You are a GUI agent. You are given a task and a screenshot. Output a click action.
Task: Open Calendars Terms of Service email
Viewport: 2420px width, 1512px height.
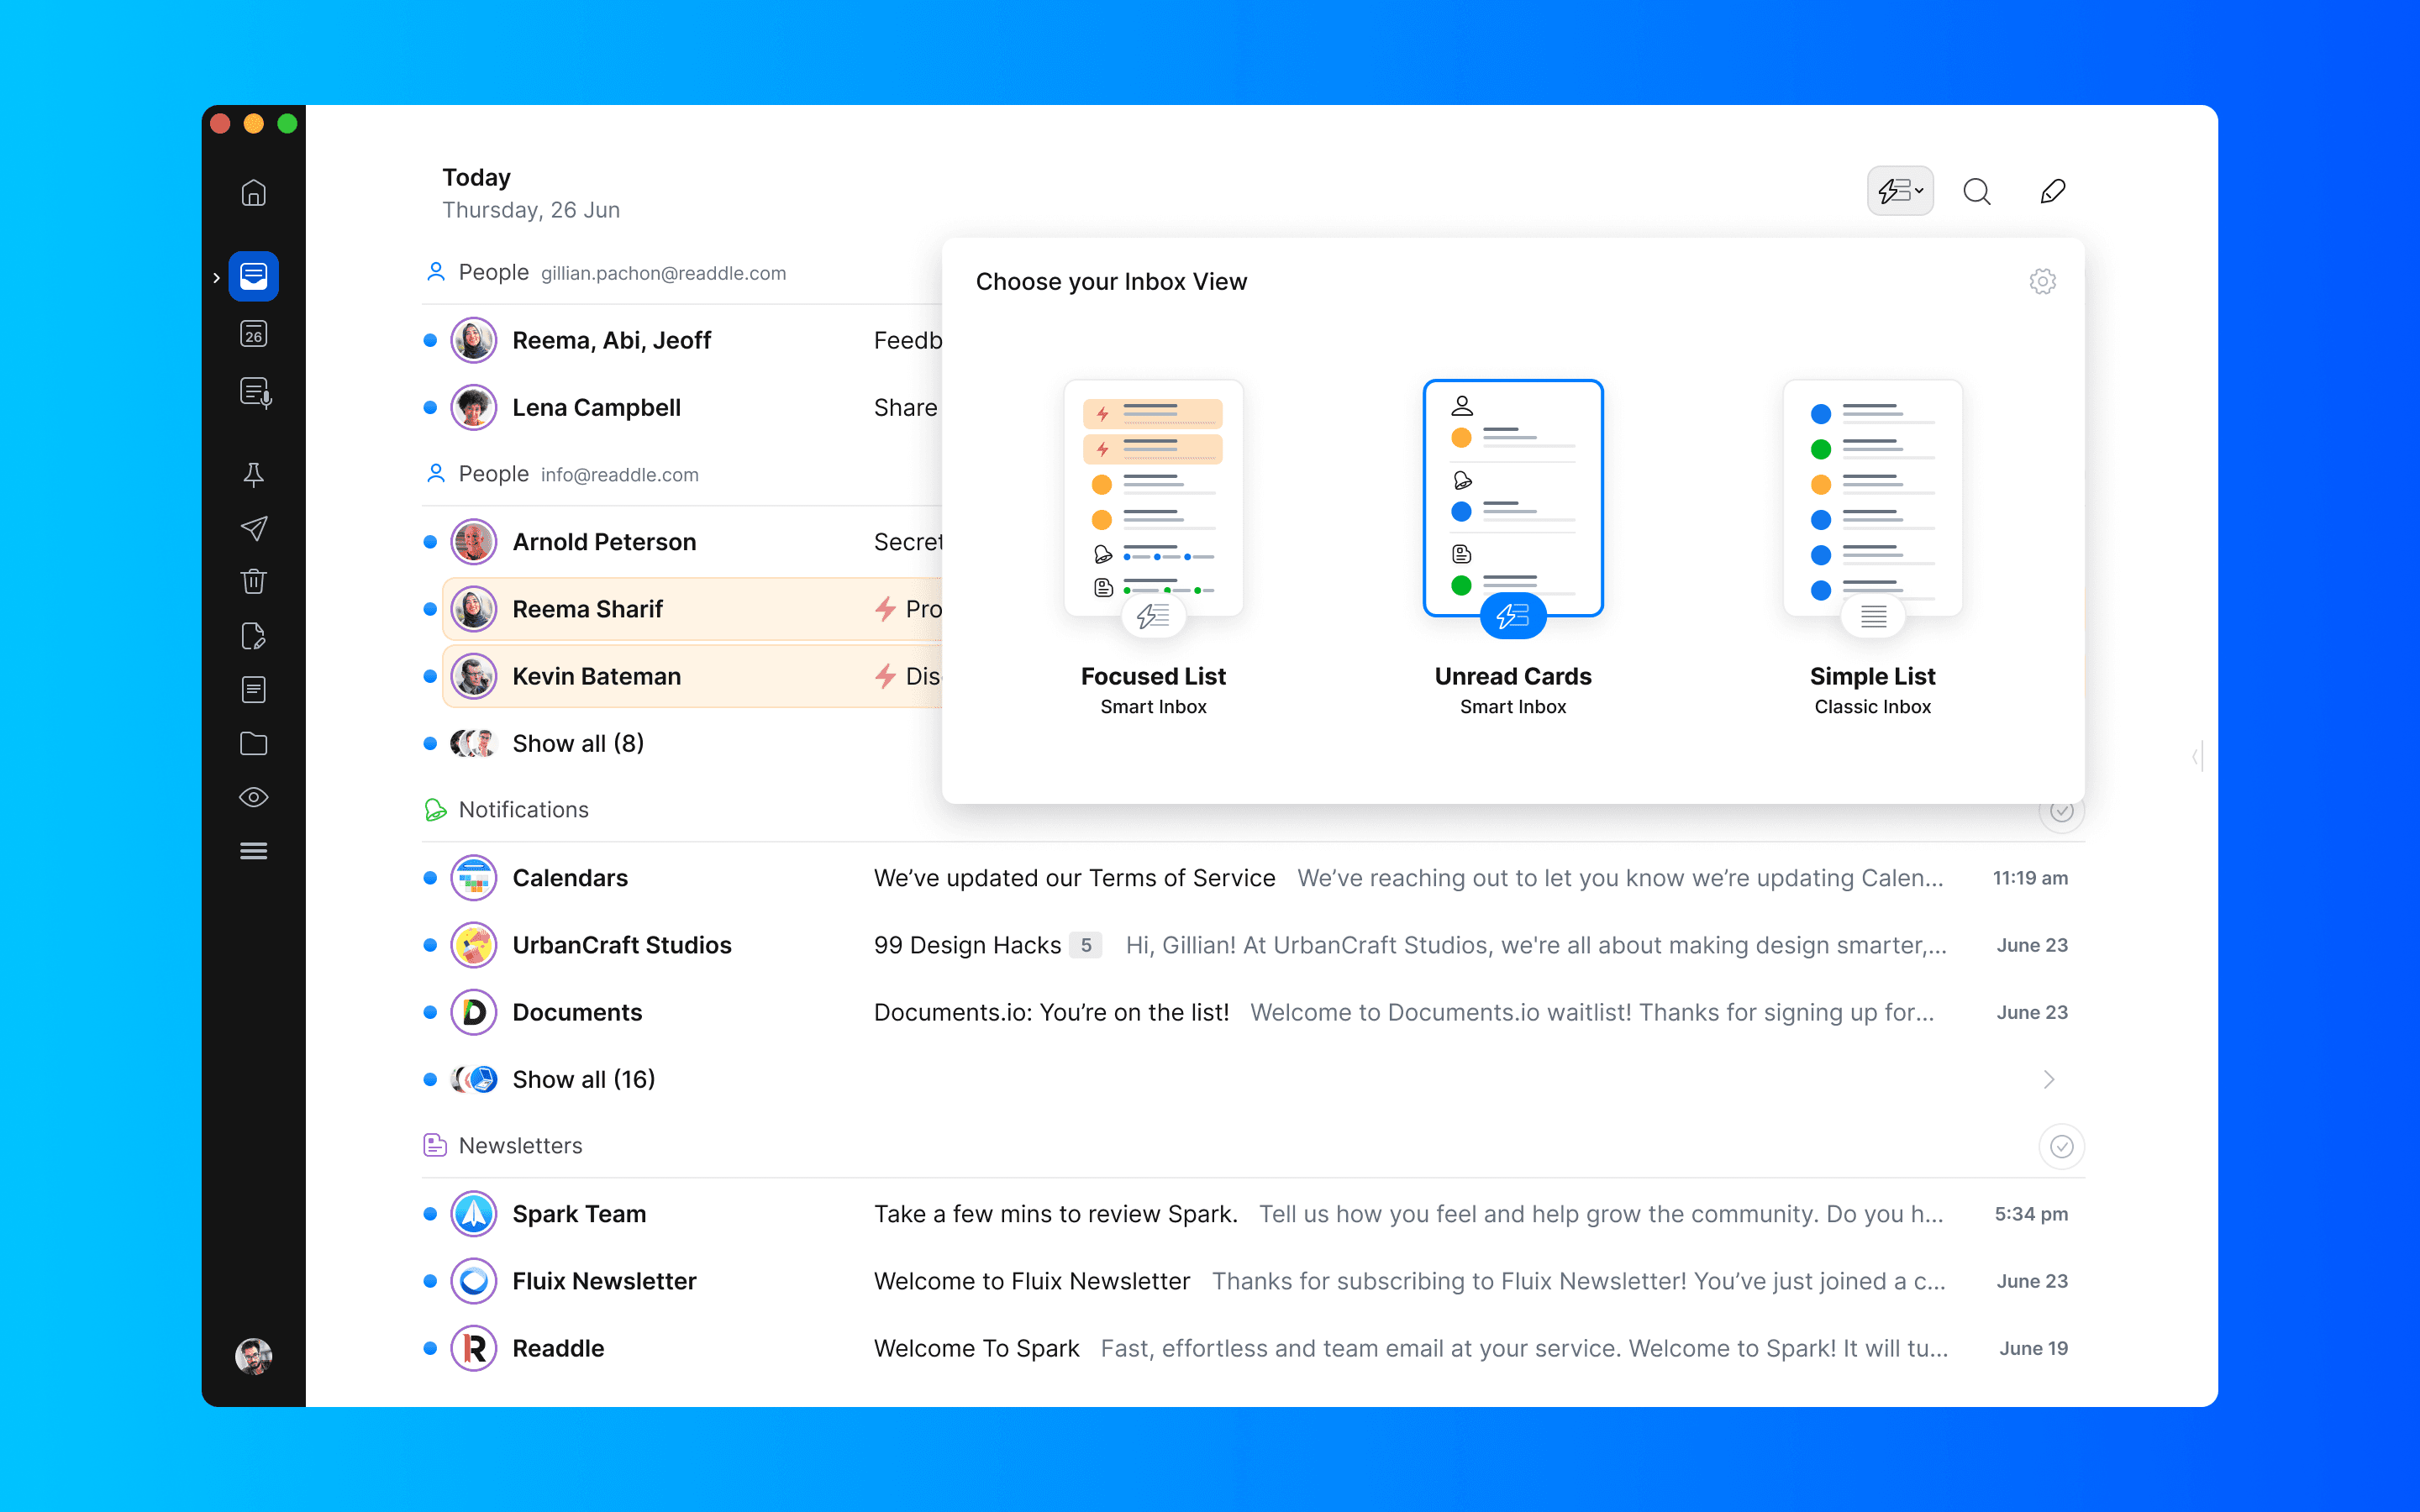click(x=1253, y=878)
